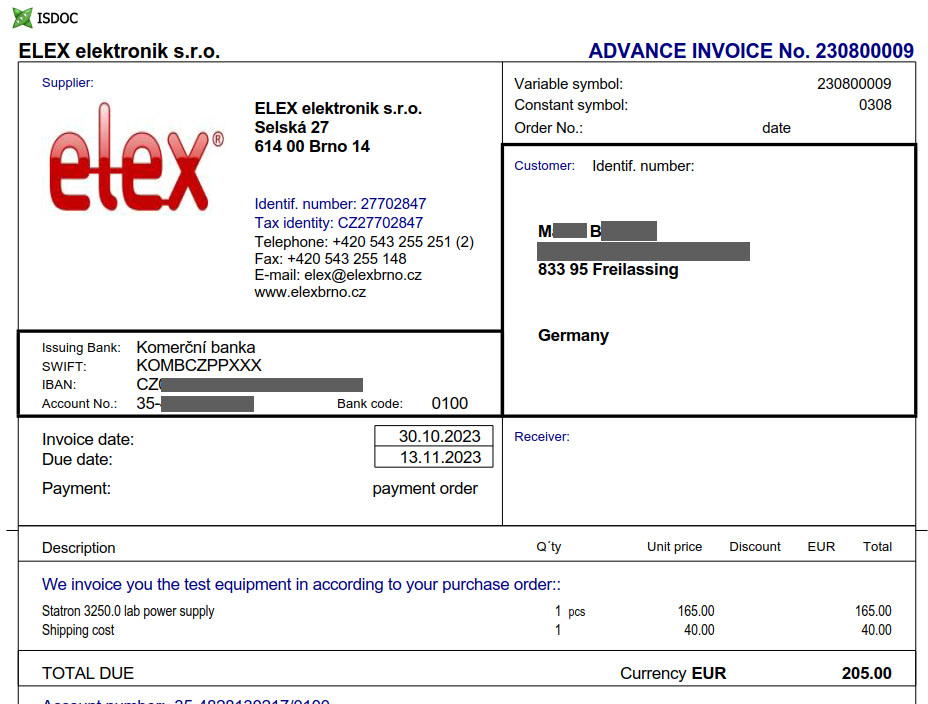Click the Fax number +420 543 255 148
928x704 pixels.
click(347, 259)
